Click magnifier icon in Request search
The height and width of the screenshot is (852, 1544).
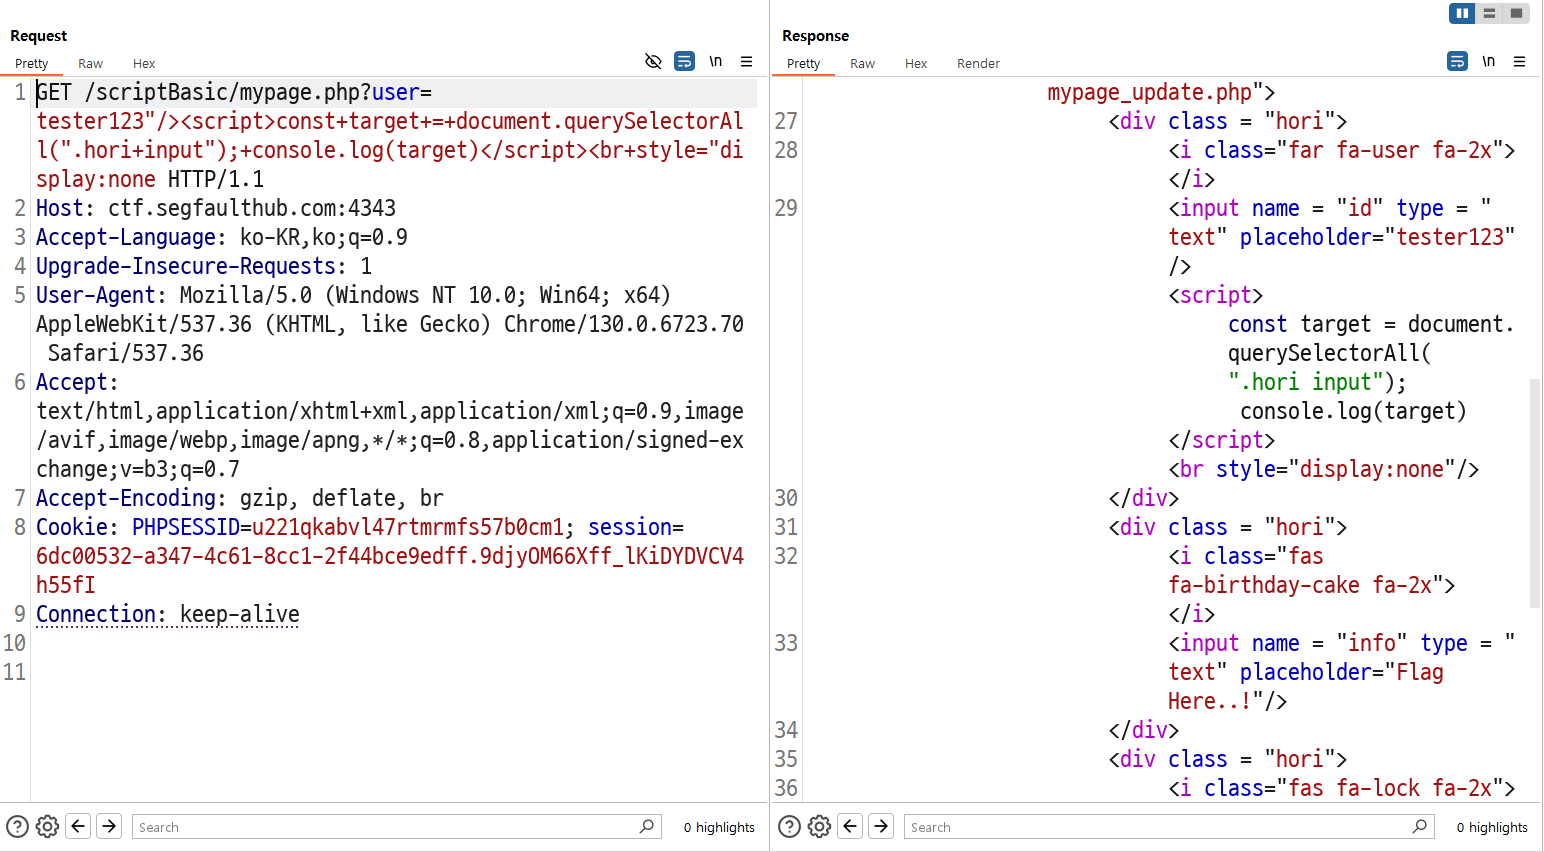click(x=647, y=826)
